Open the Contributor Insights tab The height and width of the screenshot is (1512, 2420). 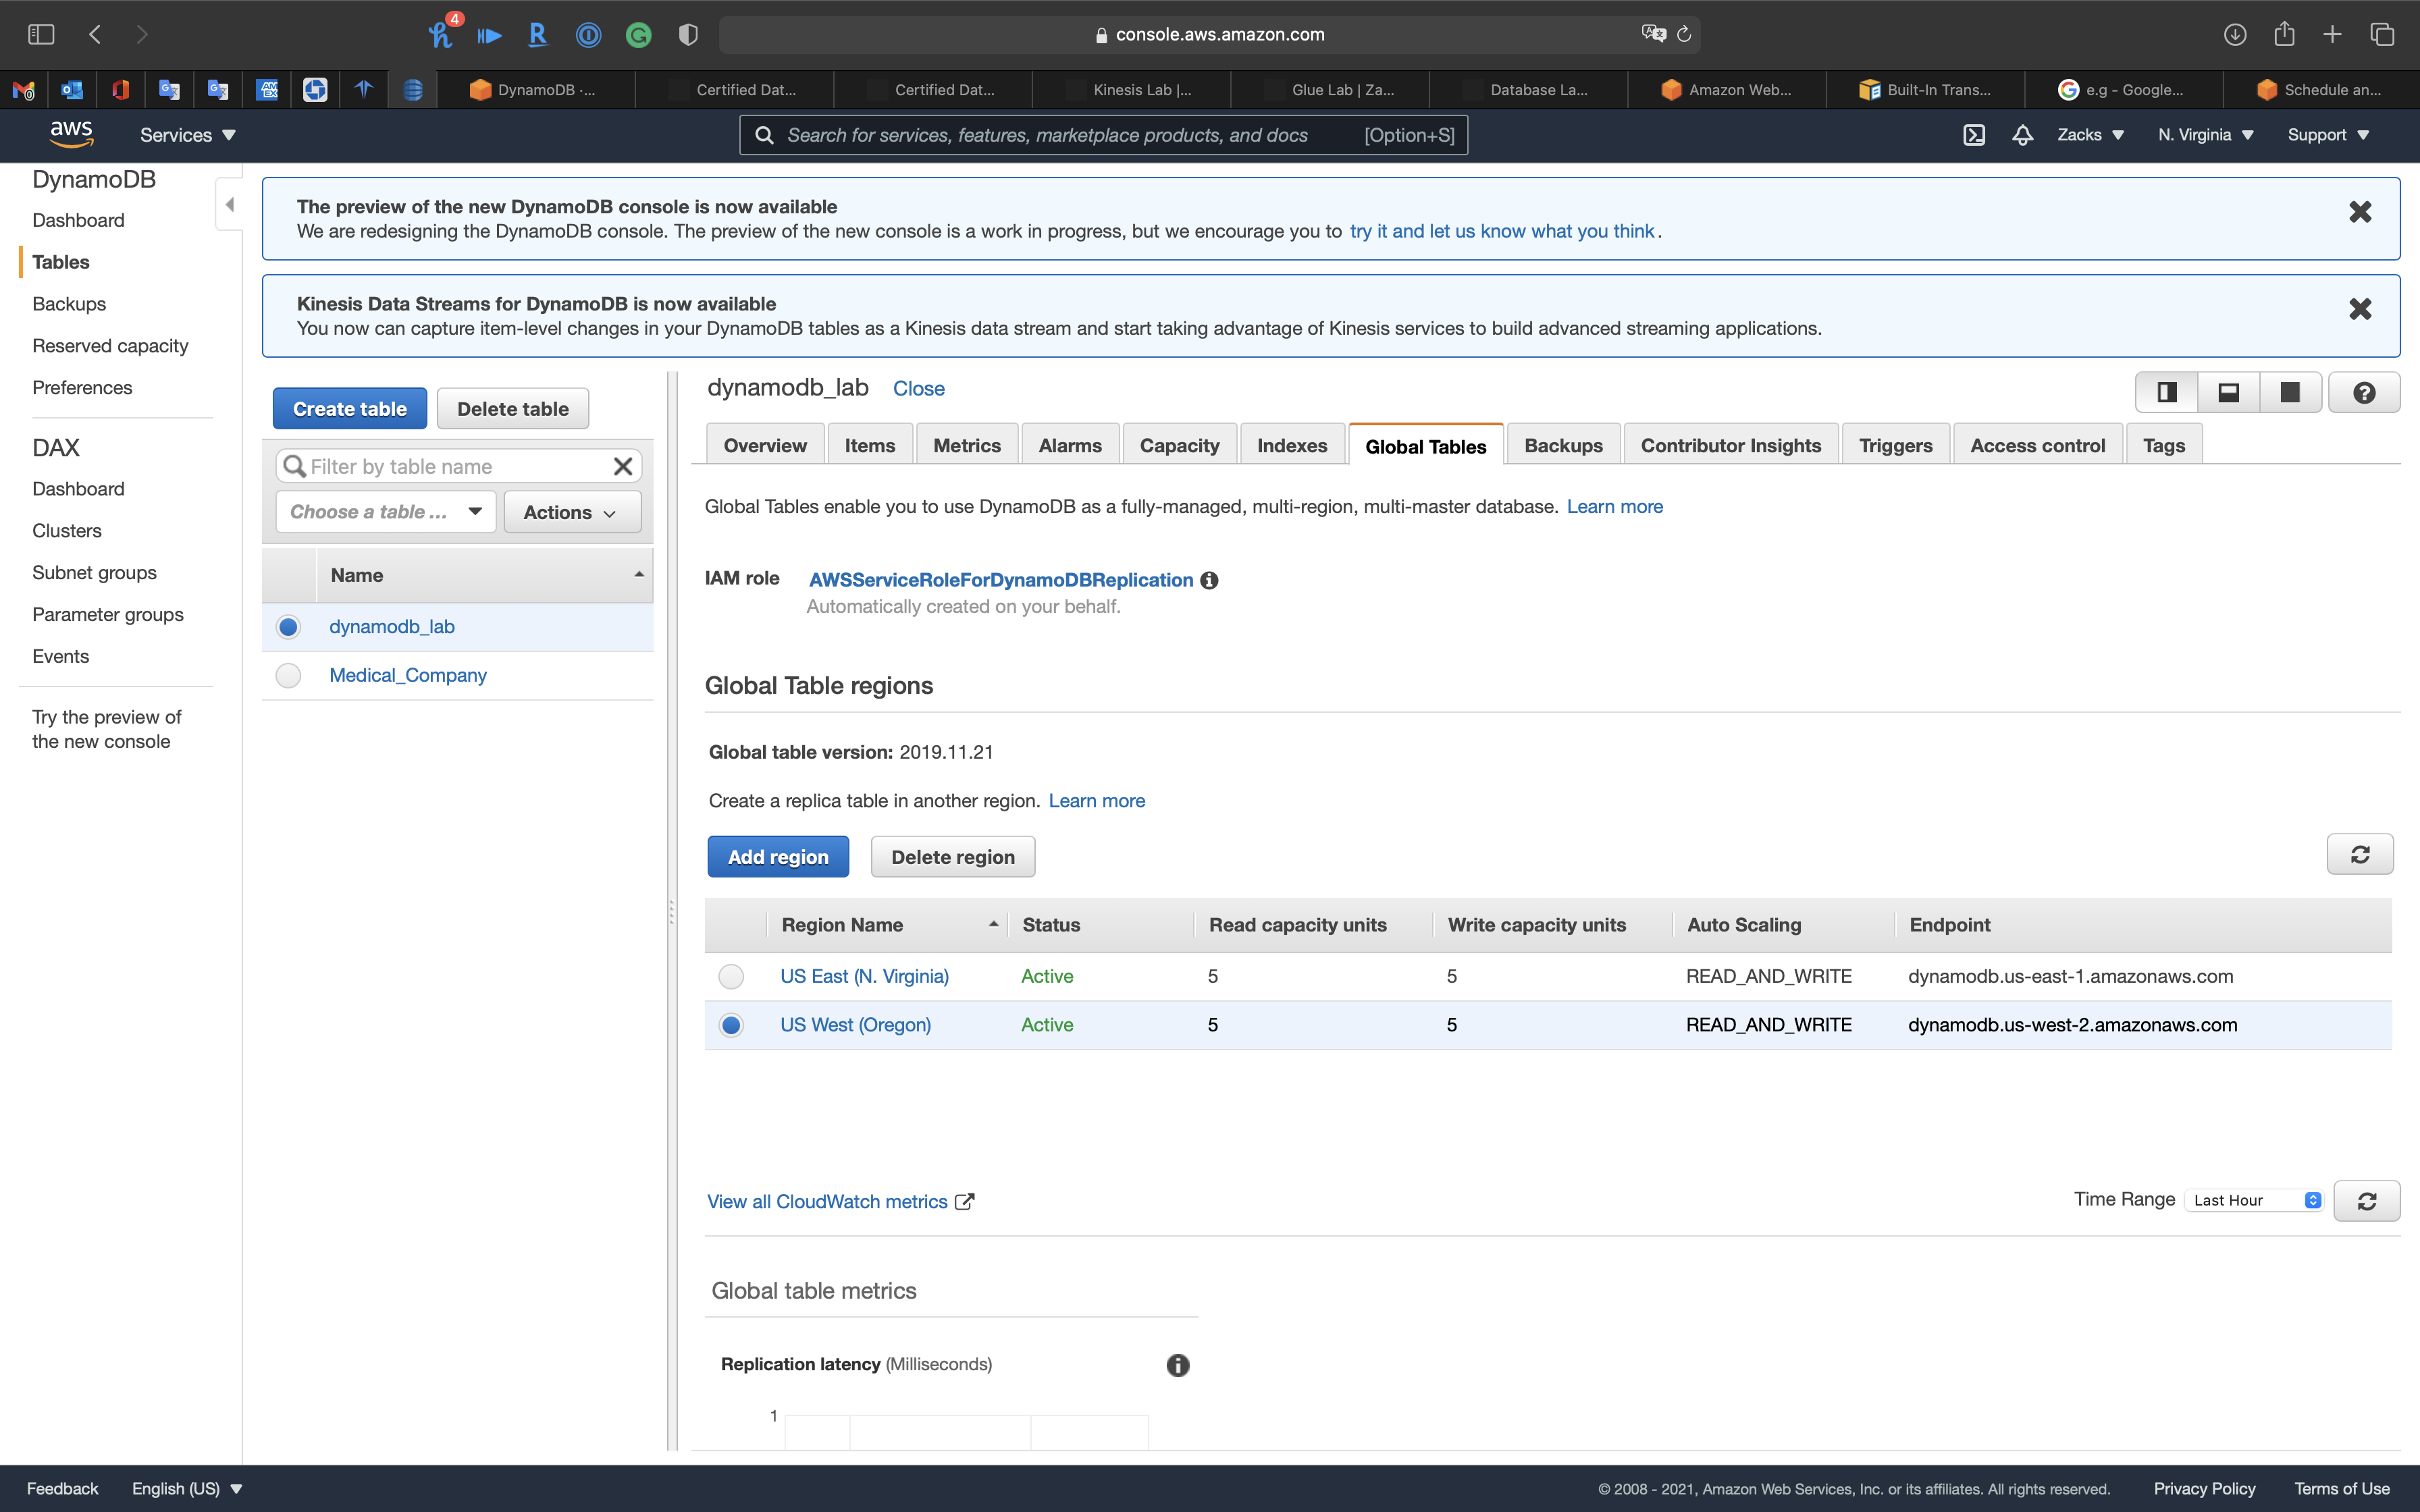(x=1730, y=446)
